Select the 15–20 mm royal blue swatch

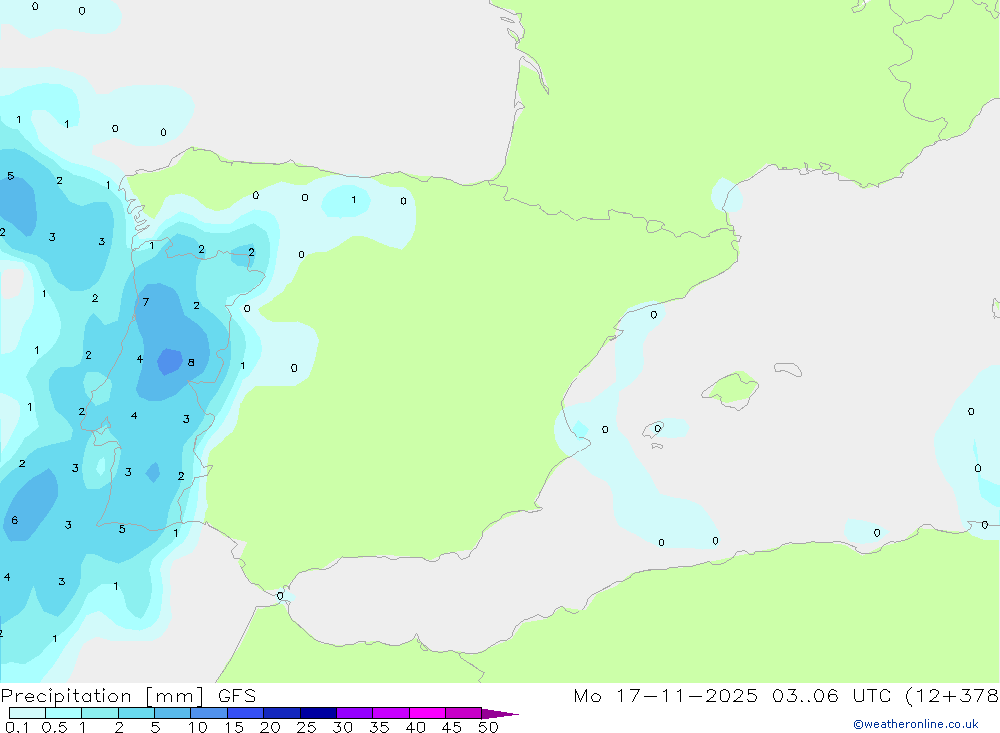[246, 713]
